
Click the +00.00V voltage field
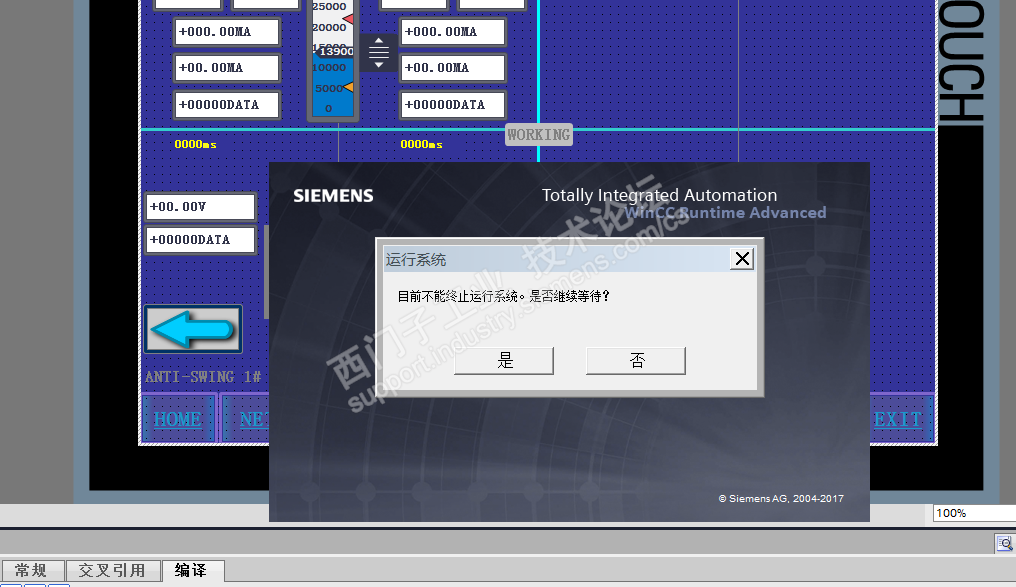(x=200, y=207)
